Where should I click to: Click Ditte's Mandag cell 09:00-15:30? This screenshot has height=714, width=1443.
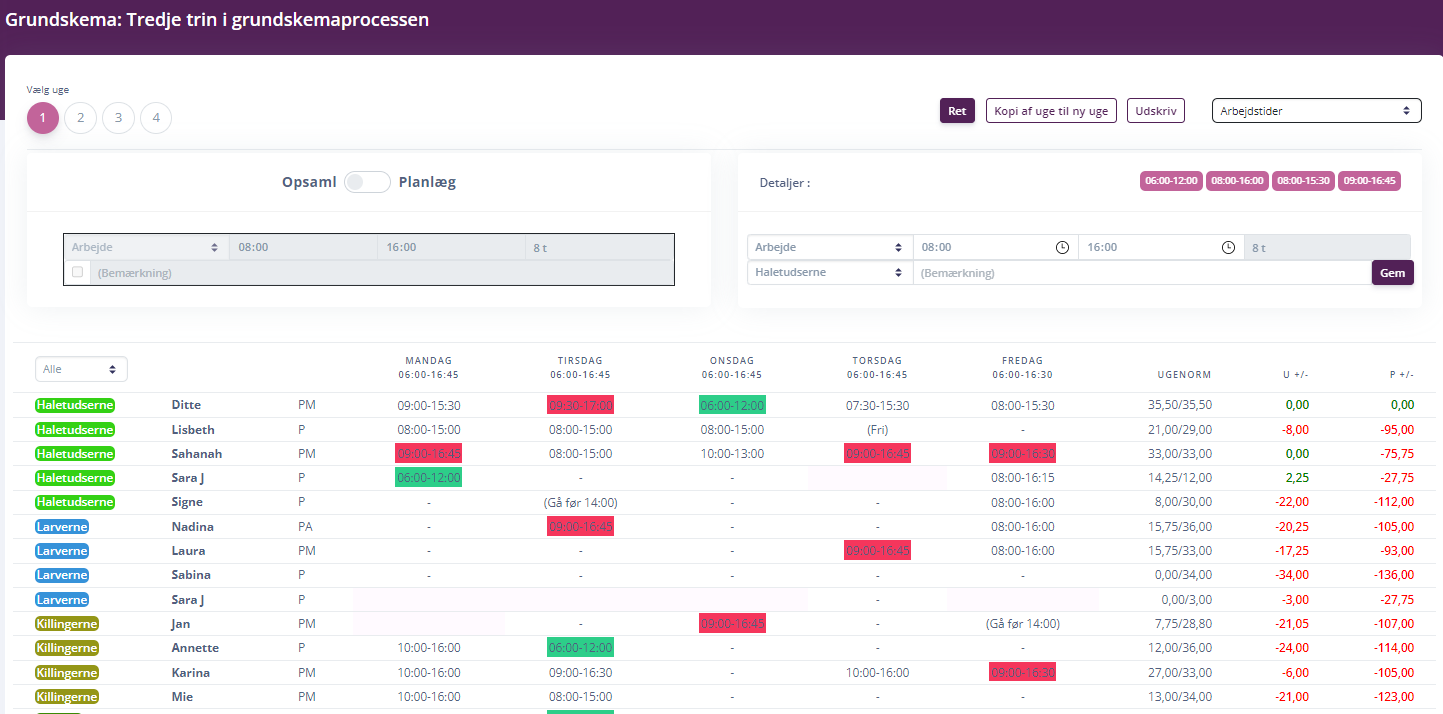click(428, 405)
